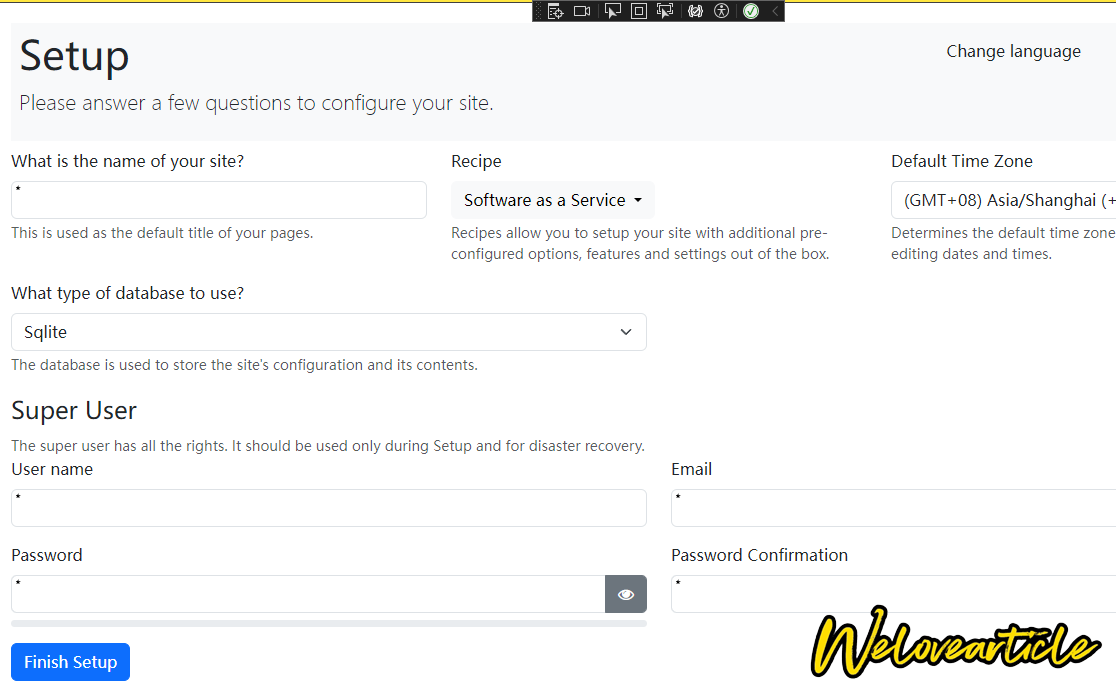Activate the Select Element cursor tool
The image size is (1116, 690).
[x=613, y=11]
